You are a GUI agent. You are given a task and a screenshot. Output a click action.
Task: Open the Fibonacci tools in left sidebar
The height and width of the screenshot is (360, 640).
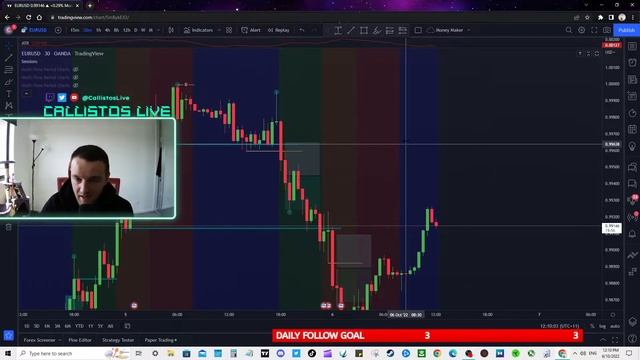(9, 70)
